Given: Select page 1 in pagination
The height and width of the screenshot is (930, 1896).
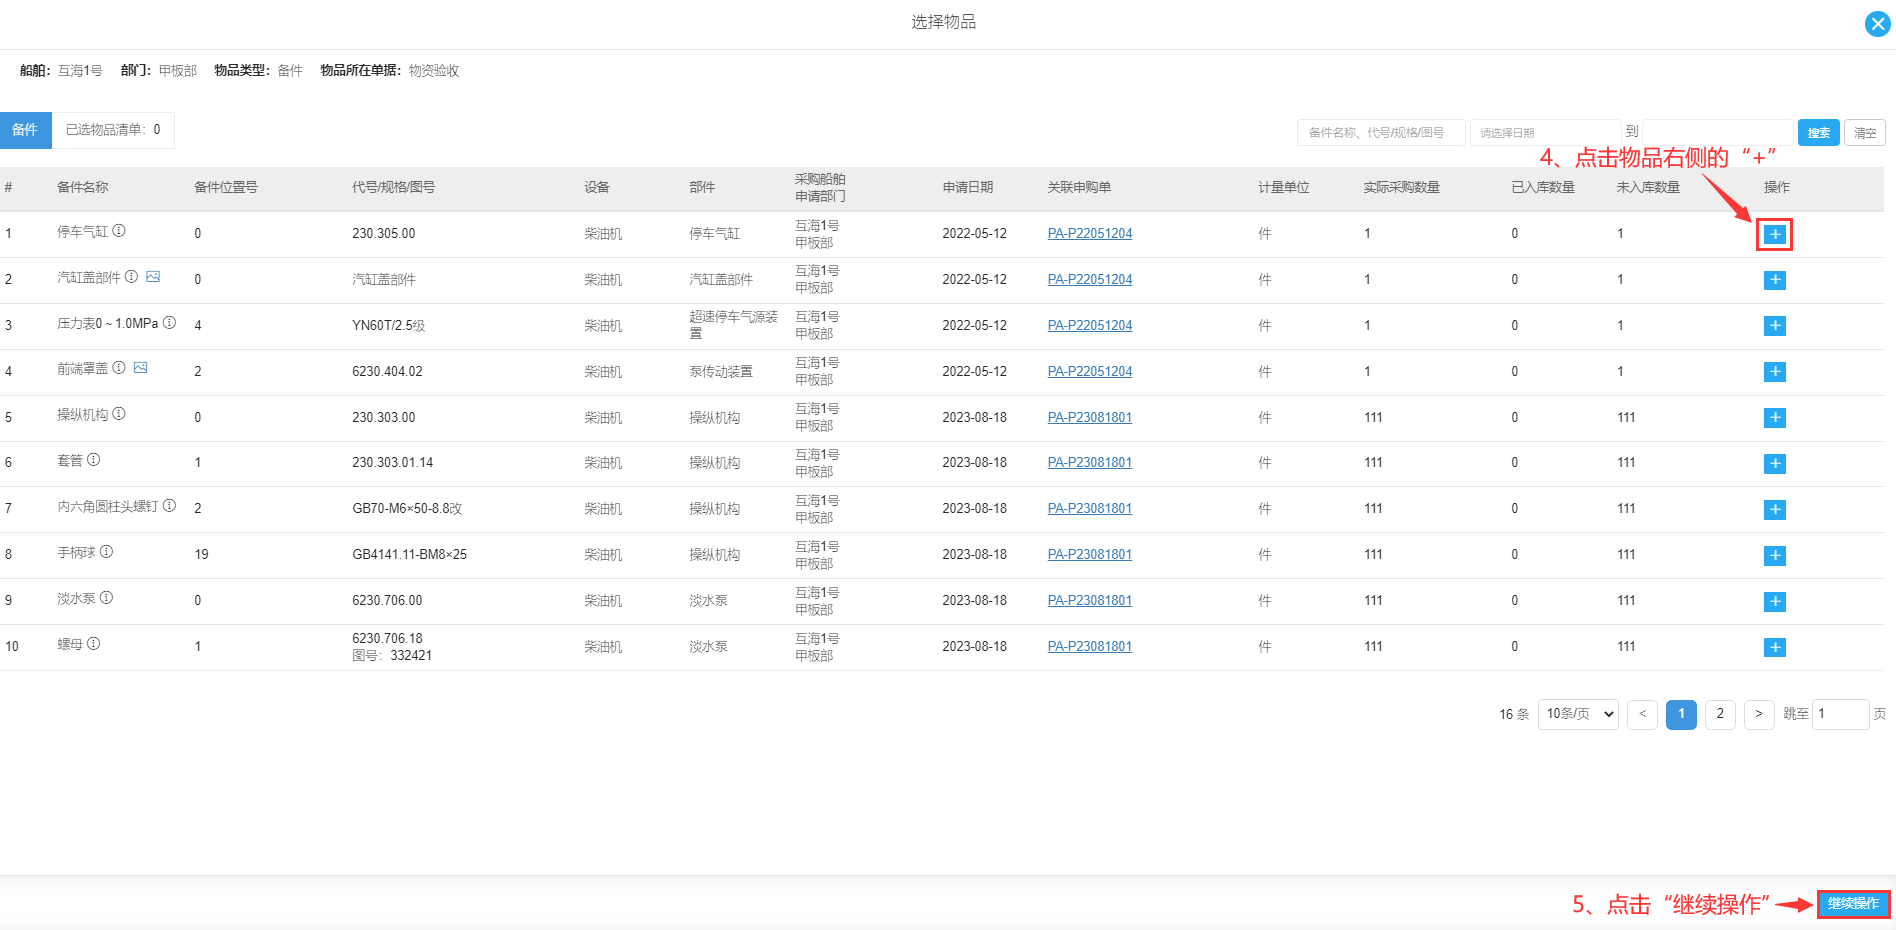Looking at the screenshot, I should point(1681,714).
